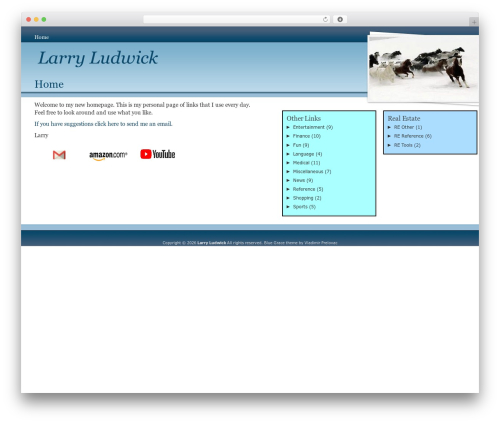
Task: Expand arrow beside Sports (5)
Action: pos(288,207)
